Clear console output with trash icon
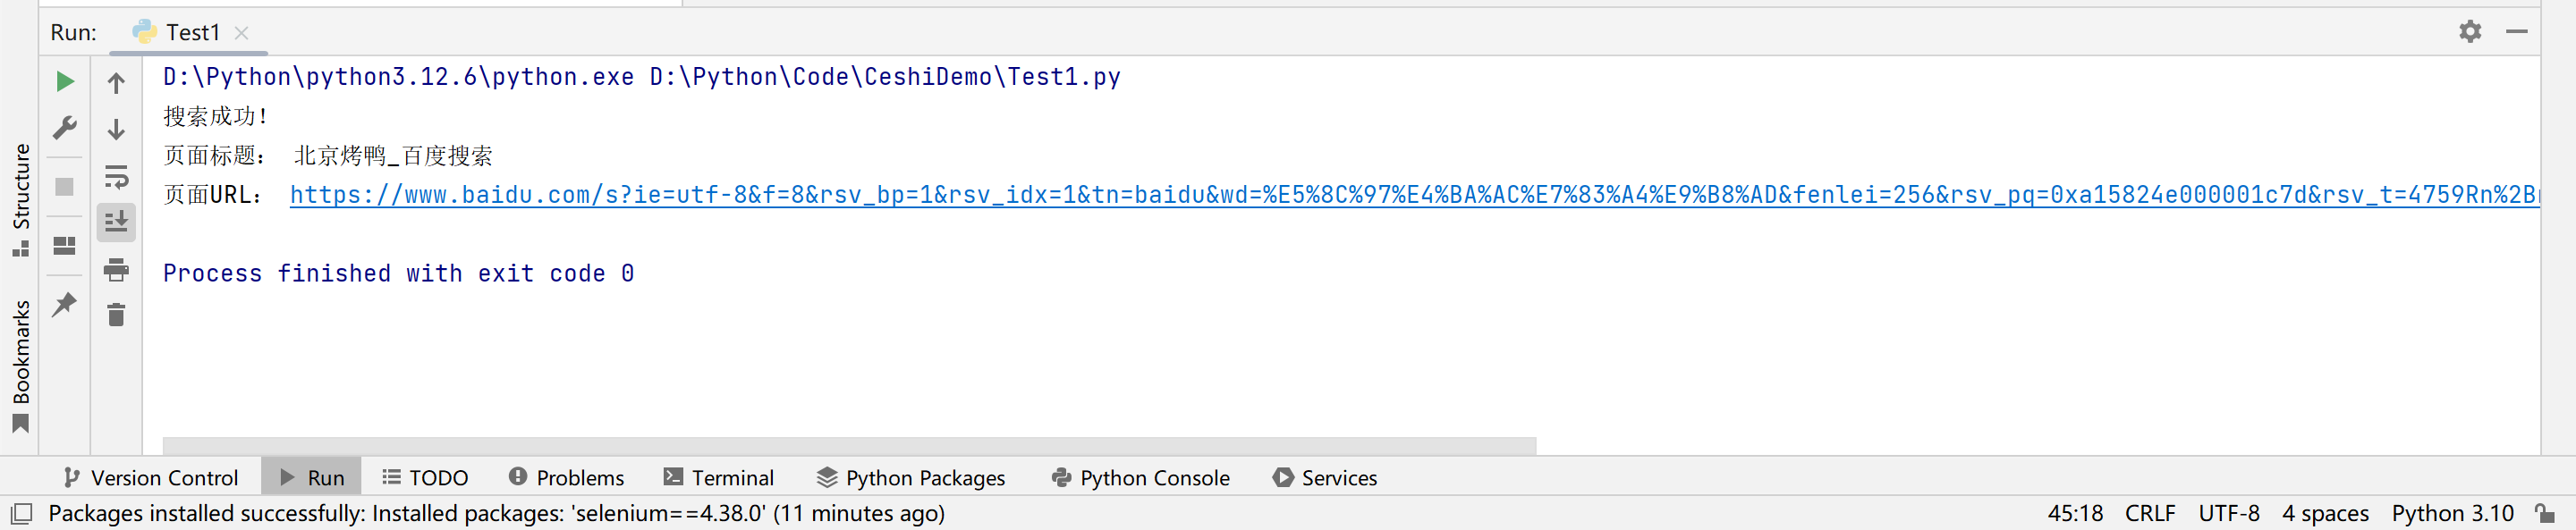Image resolution: width=2576 pixels, height=530 pixels. [116, 315]
